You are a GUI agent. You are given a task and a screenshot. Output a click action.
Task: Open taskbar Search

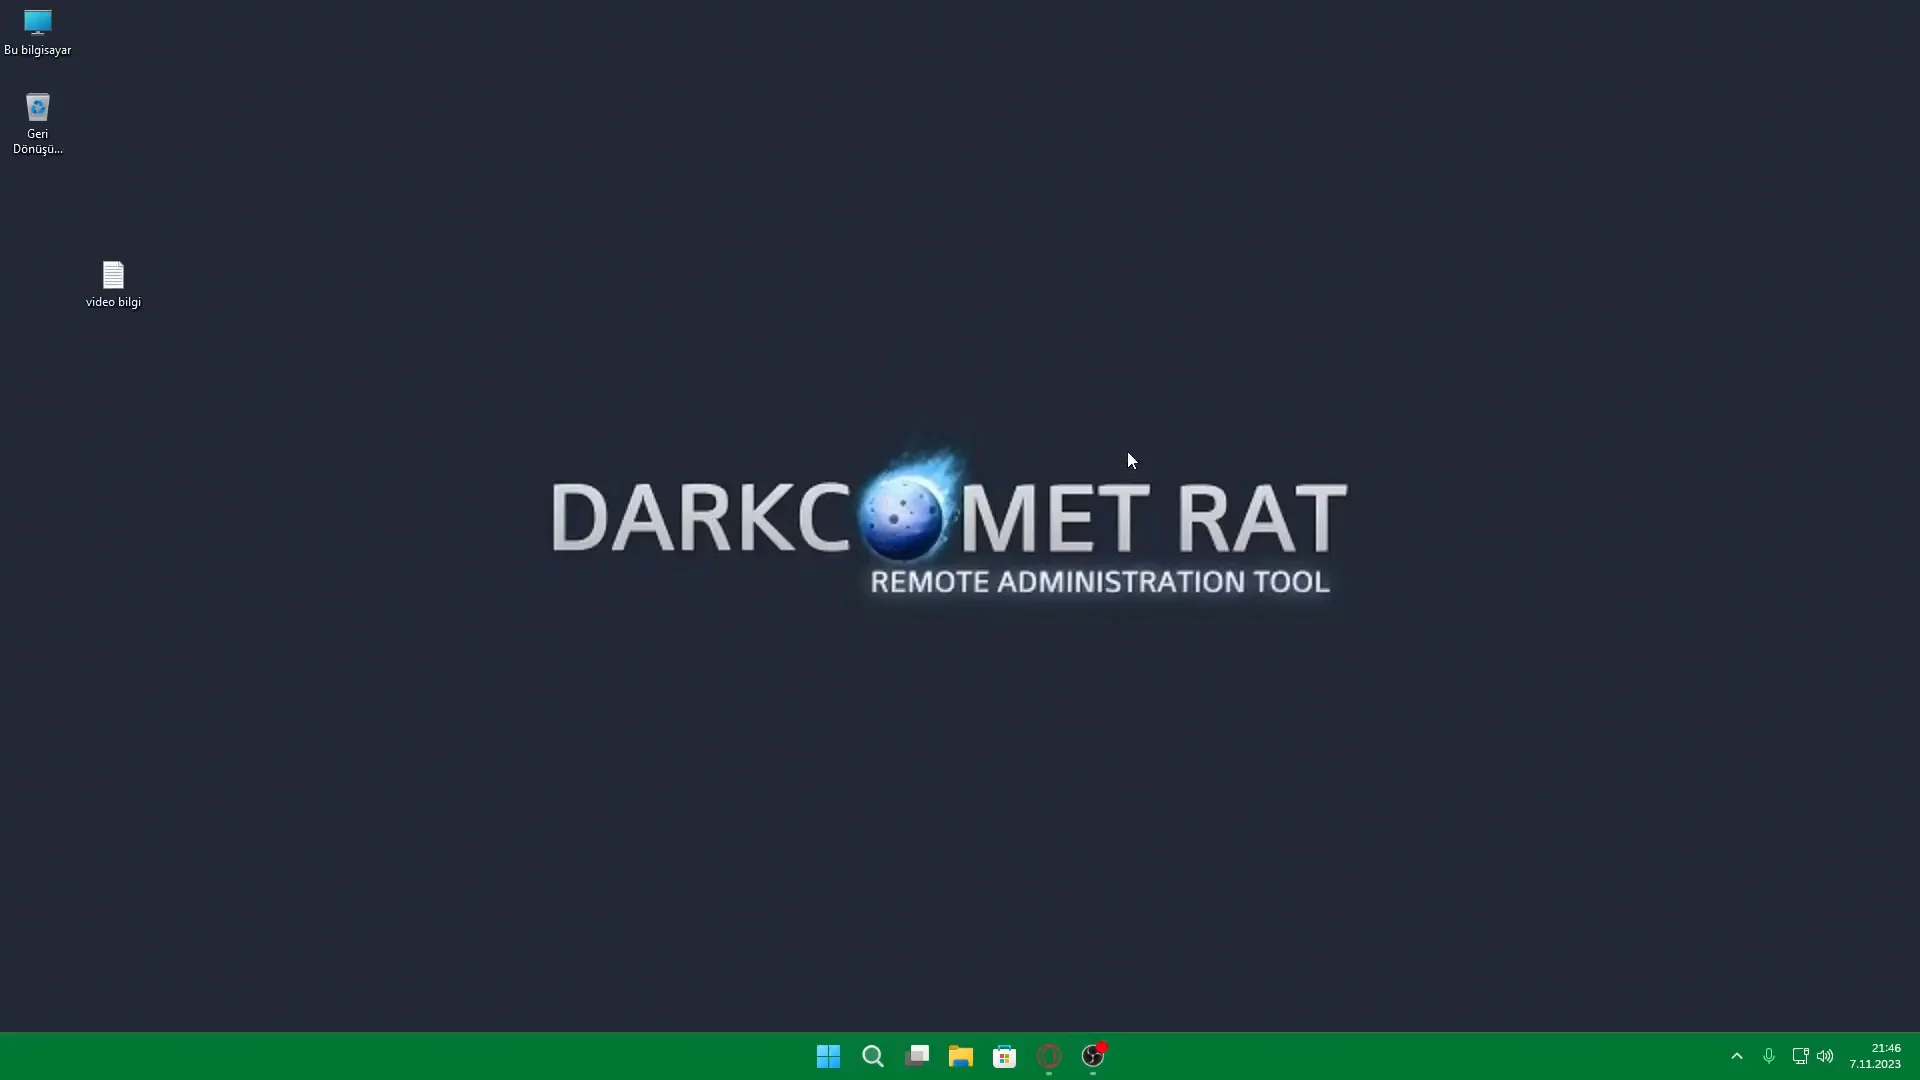[x=873, y=1056]
